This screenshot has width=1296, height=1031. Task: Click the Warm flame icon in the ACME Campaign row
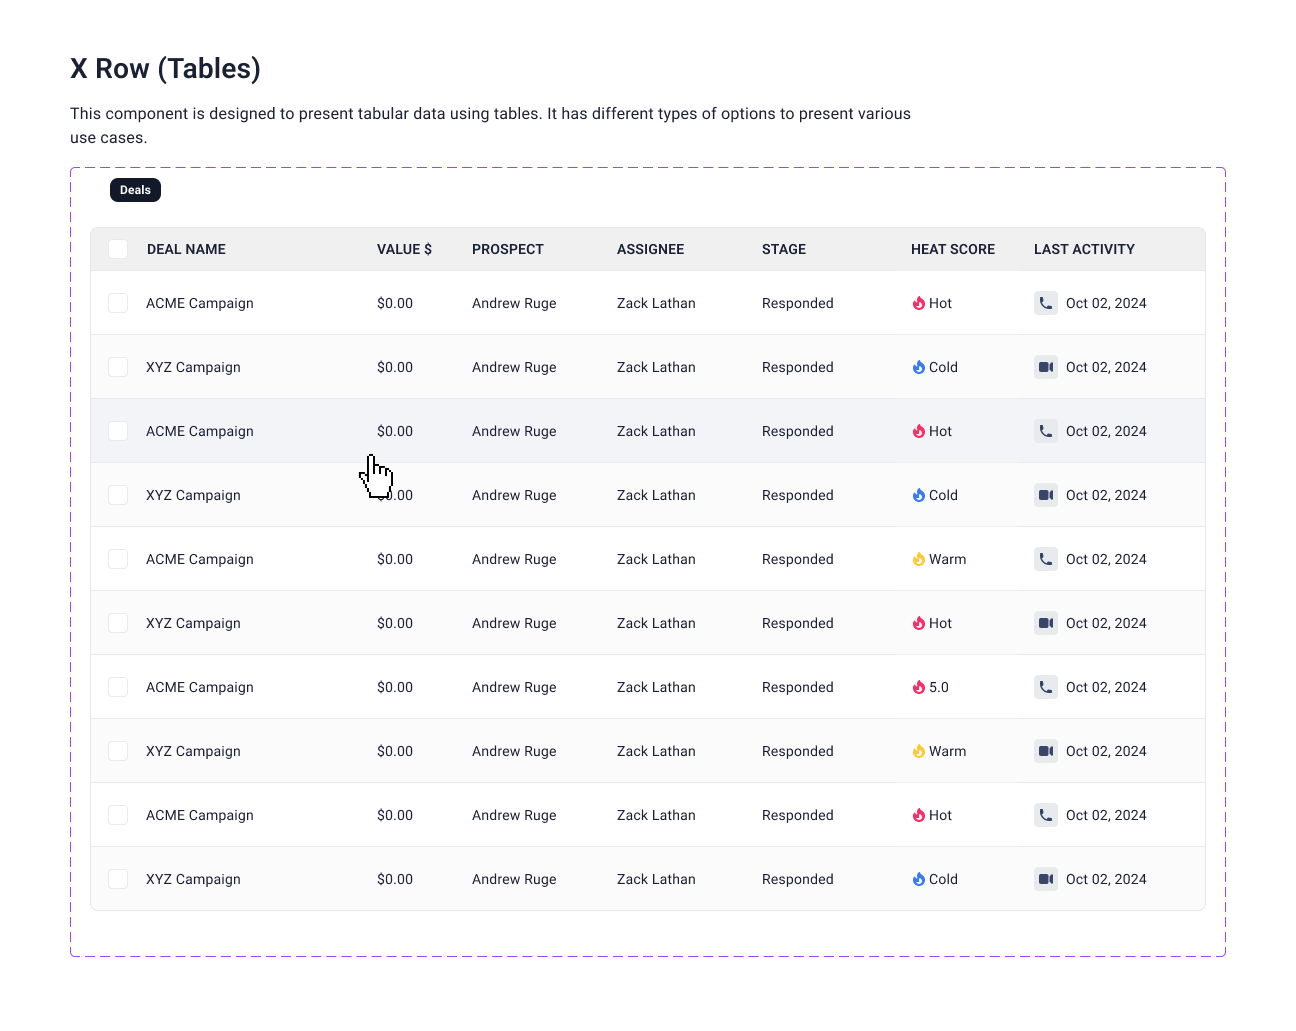[919, 559]
